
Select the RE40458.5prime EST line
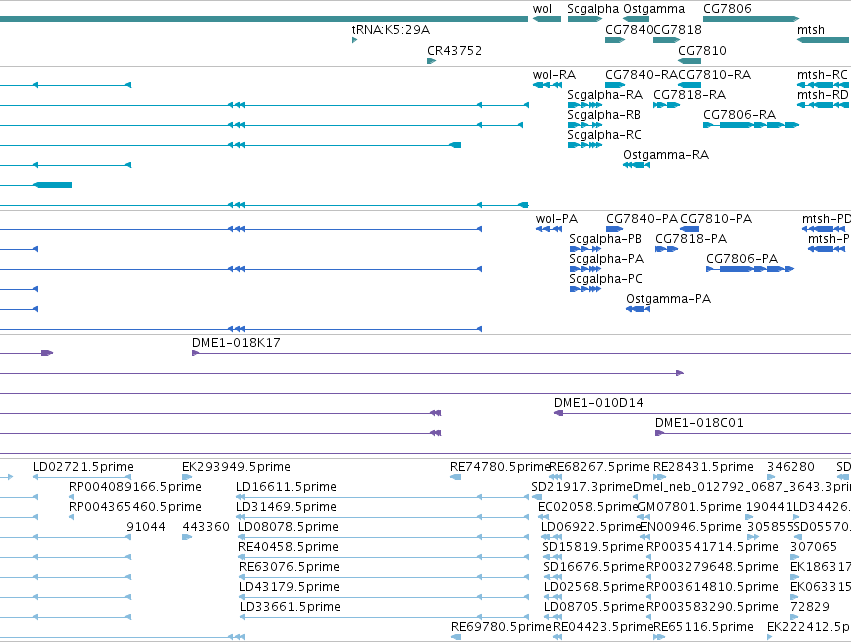click(384, 557)
